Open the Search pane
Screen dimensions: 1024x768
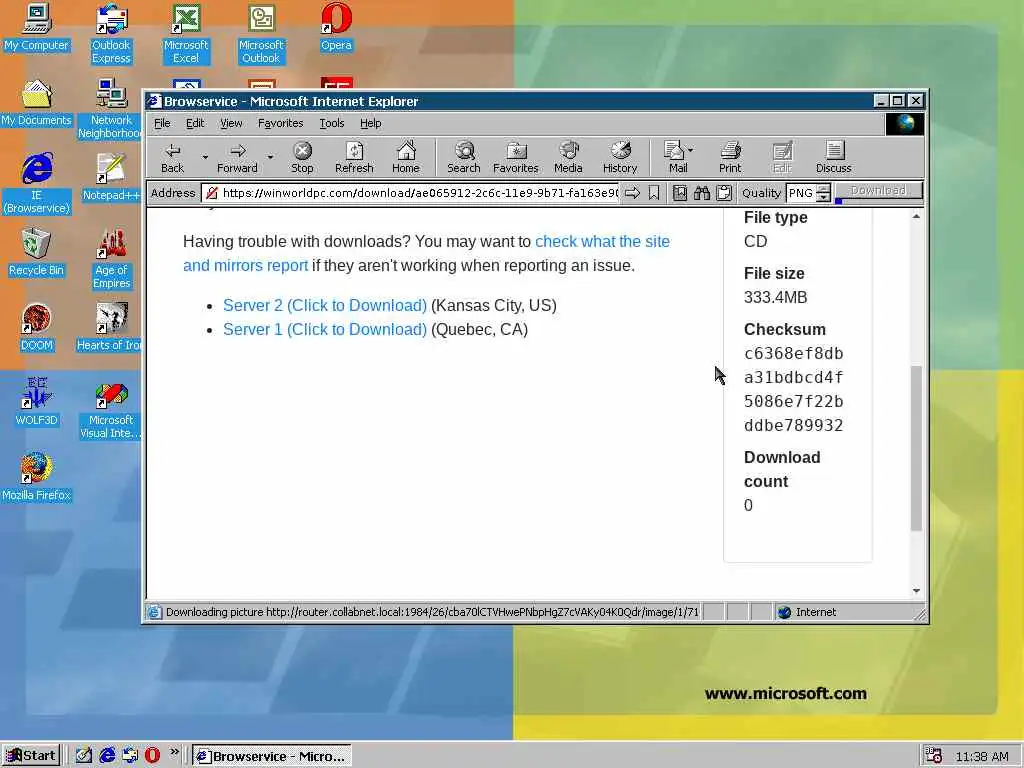click(464, 158)
